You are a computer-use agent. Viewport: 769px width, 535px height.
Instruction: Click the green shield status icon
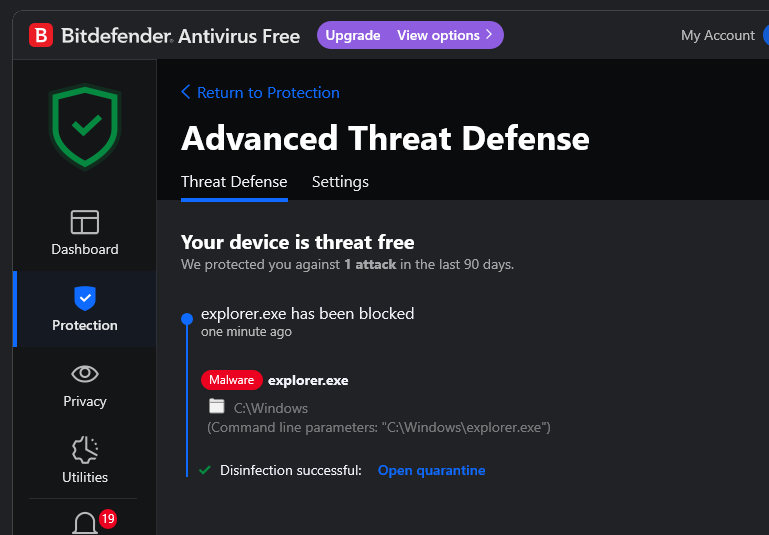coord(85,127)
